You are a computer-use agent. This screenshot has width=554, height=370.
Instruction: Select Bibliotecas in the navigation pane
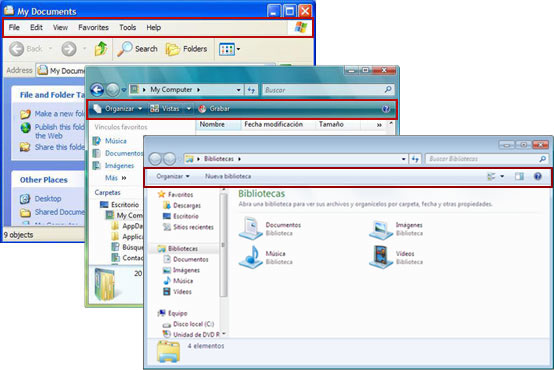click(178, 249)
